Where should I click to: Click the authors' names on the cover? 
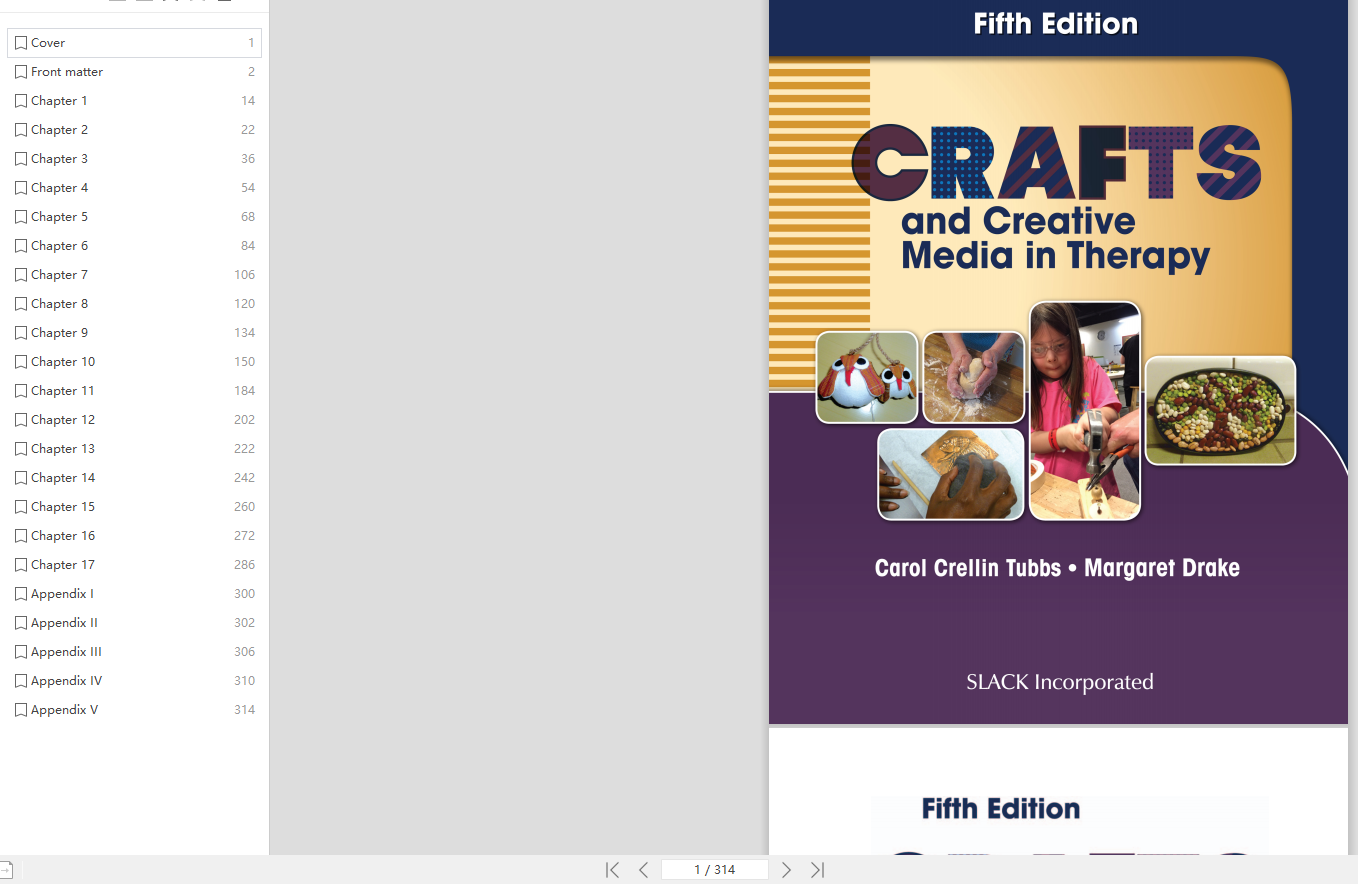coord(1057,568)
